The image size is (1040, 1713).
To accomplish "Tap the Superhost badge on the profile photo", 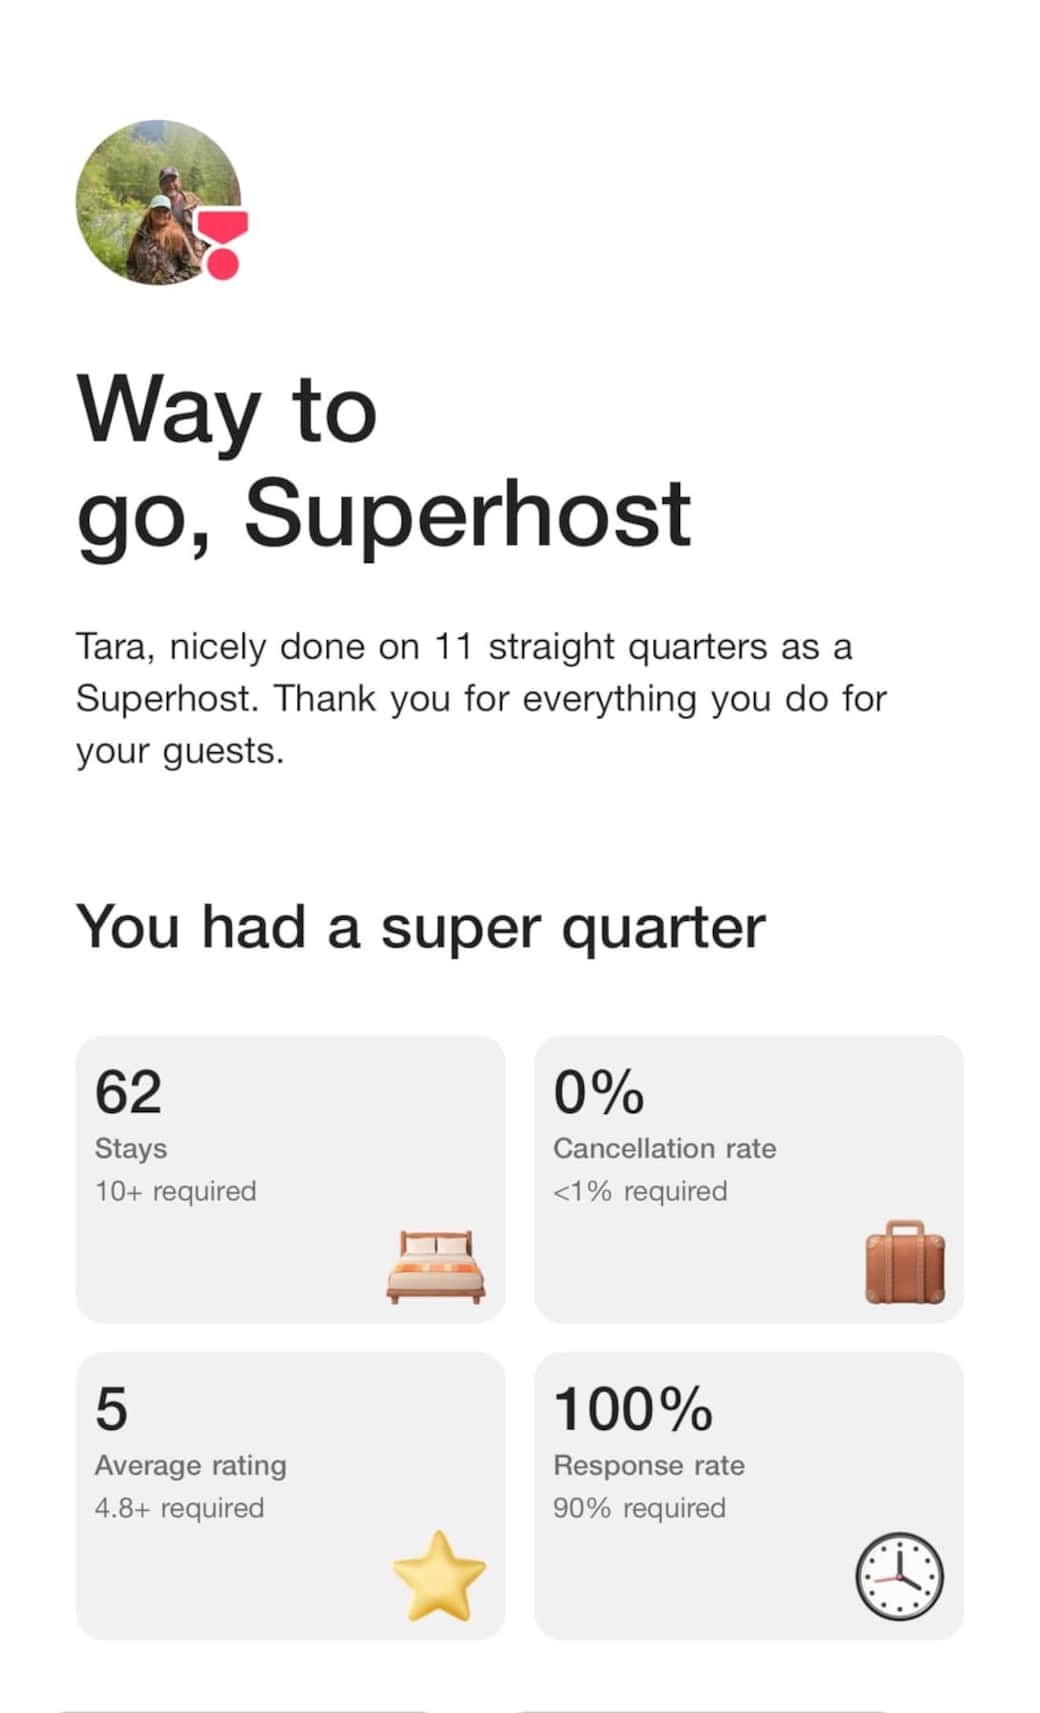I will tap(223, 243).
